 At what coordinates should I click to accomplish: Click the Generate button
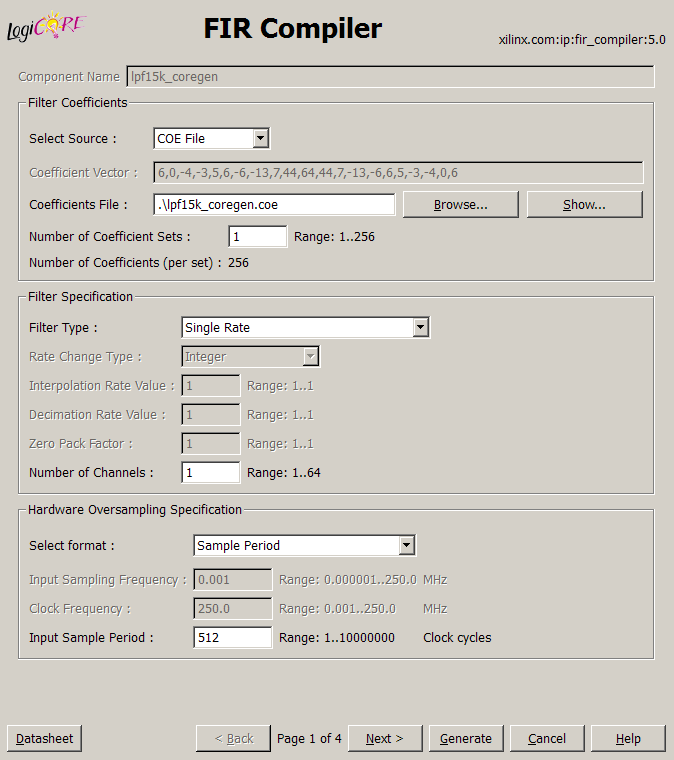coord(466,739)
